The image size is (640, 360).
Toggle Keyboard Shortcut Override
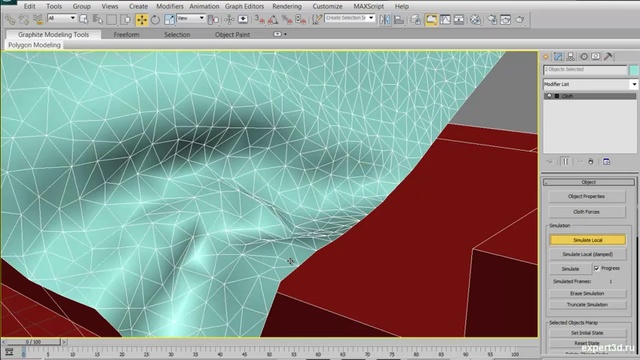(x=243, y=19)
